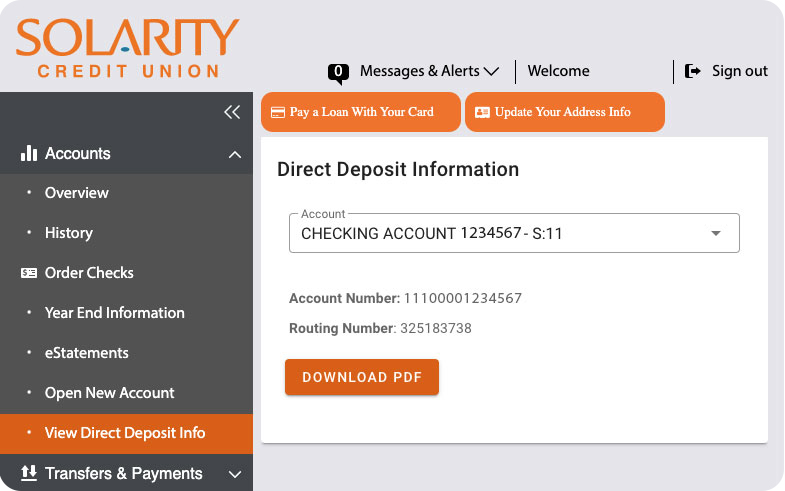Click the messages speech bubble icon
The width and height of the screenshot is (785, 491).
tap(339, 72)
